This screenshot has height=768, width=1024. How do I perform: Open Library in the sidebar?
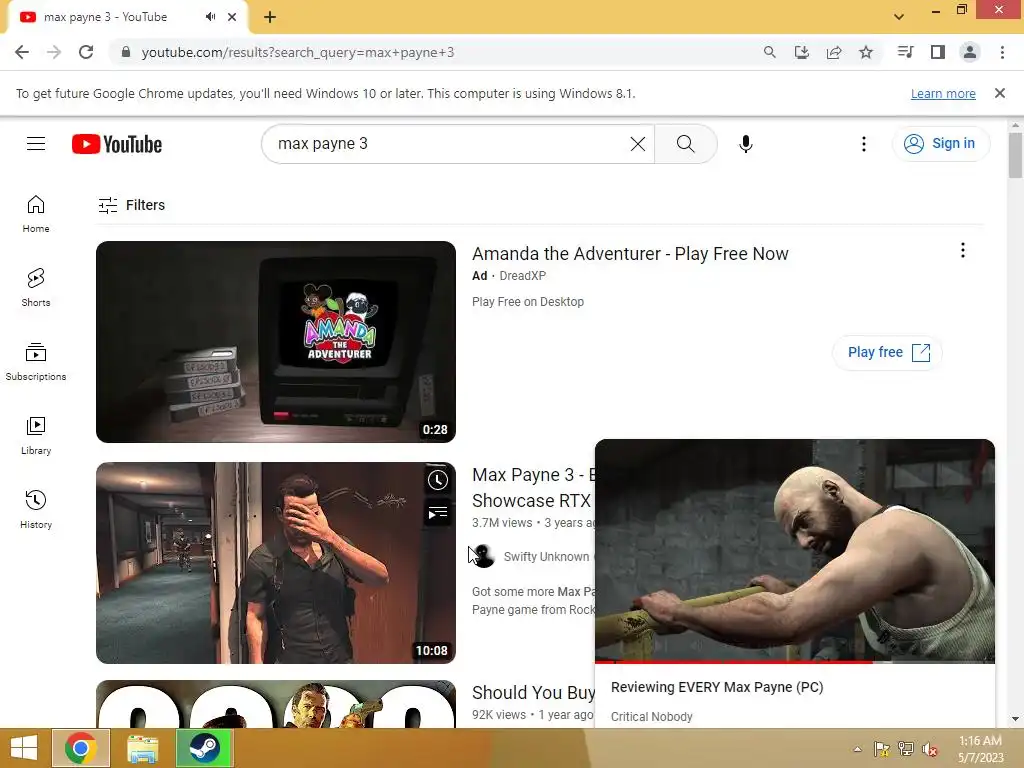(x=36, y=436)
